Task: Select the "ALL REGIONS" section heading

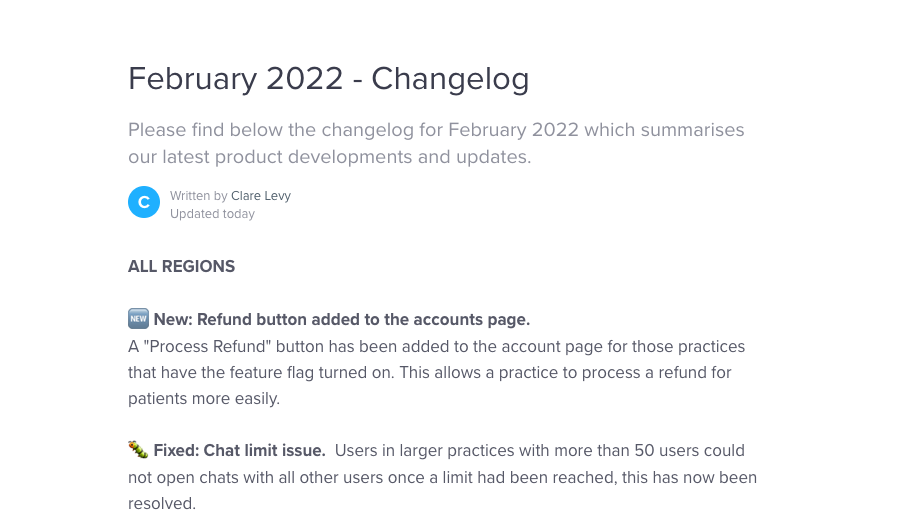Action: click(x=181, y=267)
